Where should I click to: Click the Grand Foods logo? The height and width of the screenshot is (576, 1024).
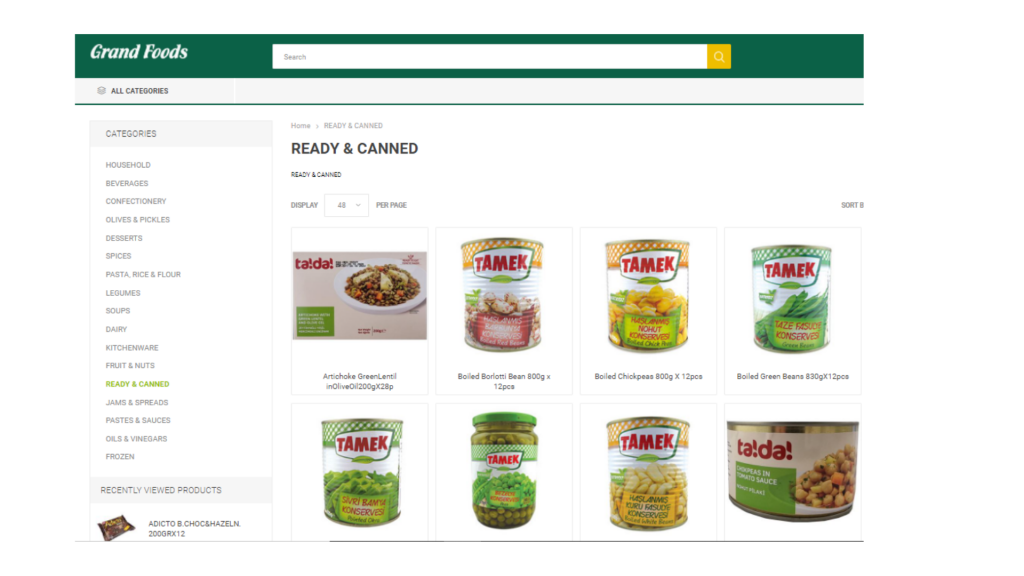point(139,52)
